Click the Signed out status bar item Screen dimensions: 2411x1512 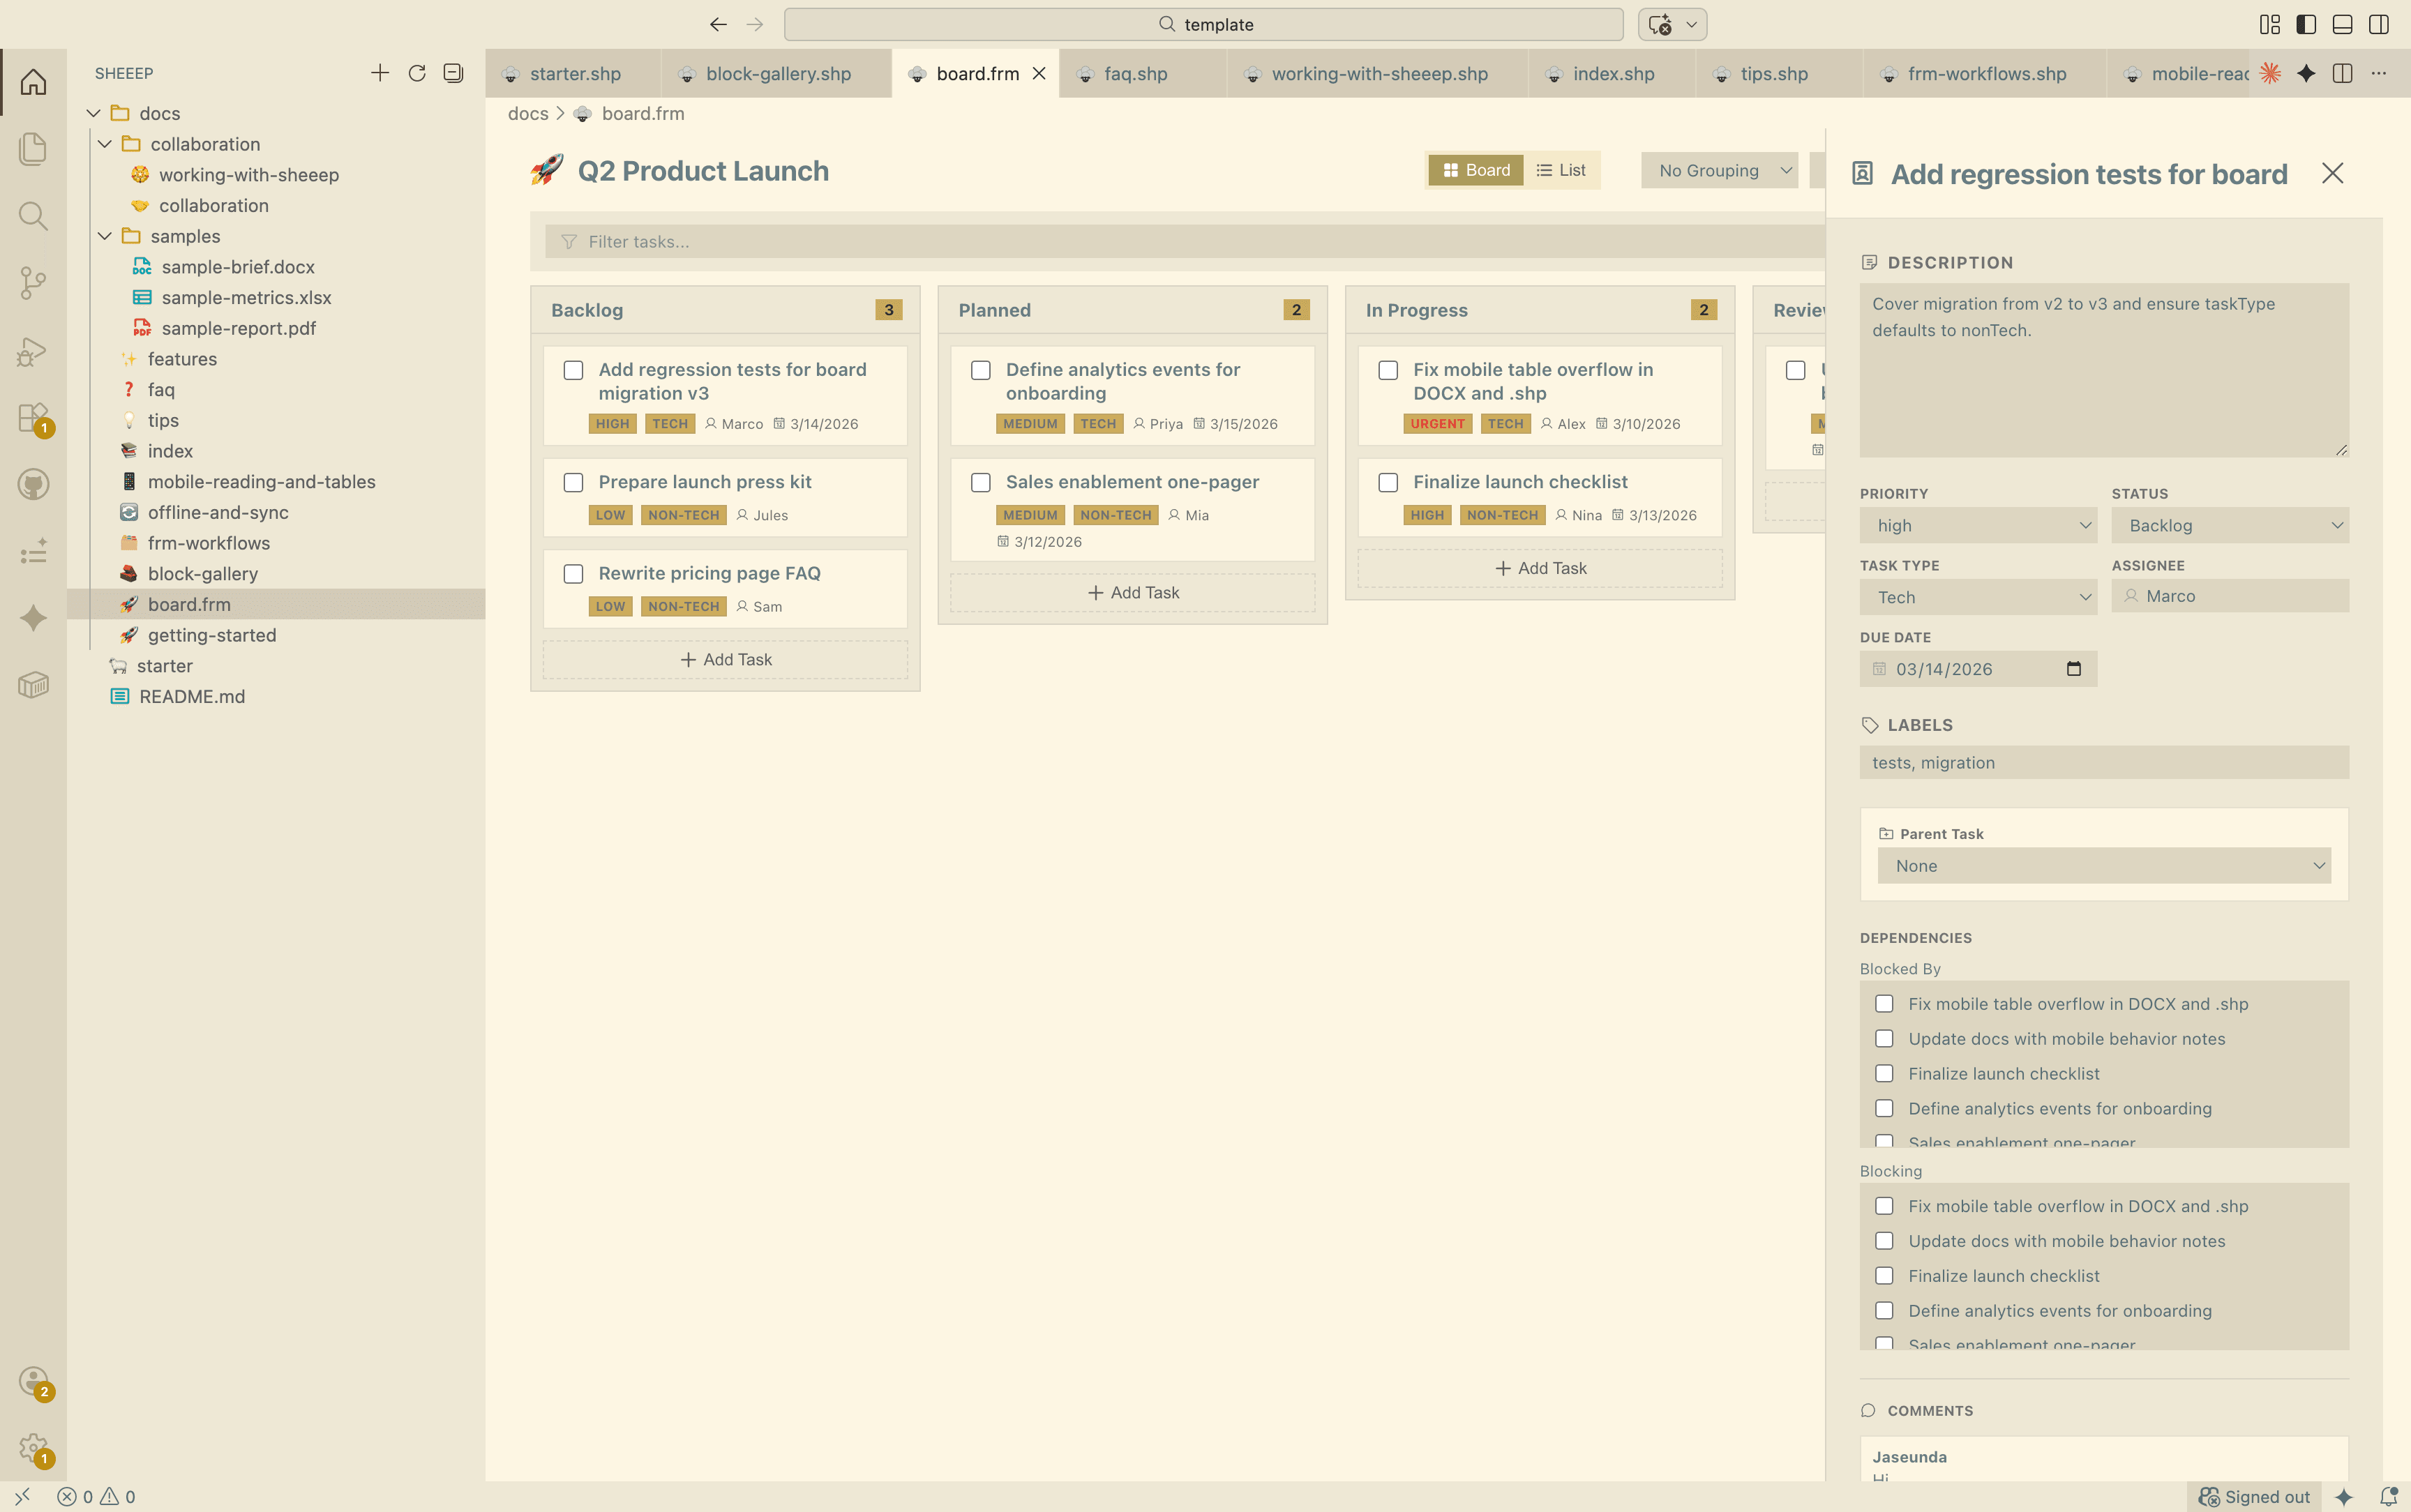(2252, 1497)
